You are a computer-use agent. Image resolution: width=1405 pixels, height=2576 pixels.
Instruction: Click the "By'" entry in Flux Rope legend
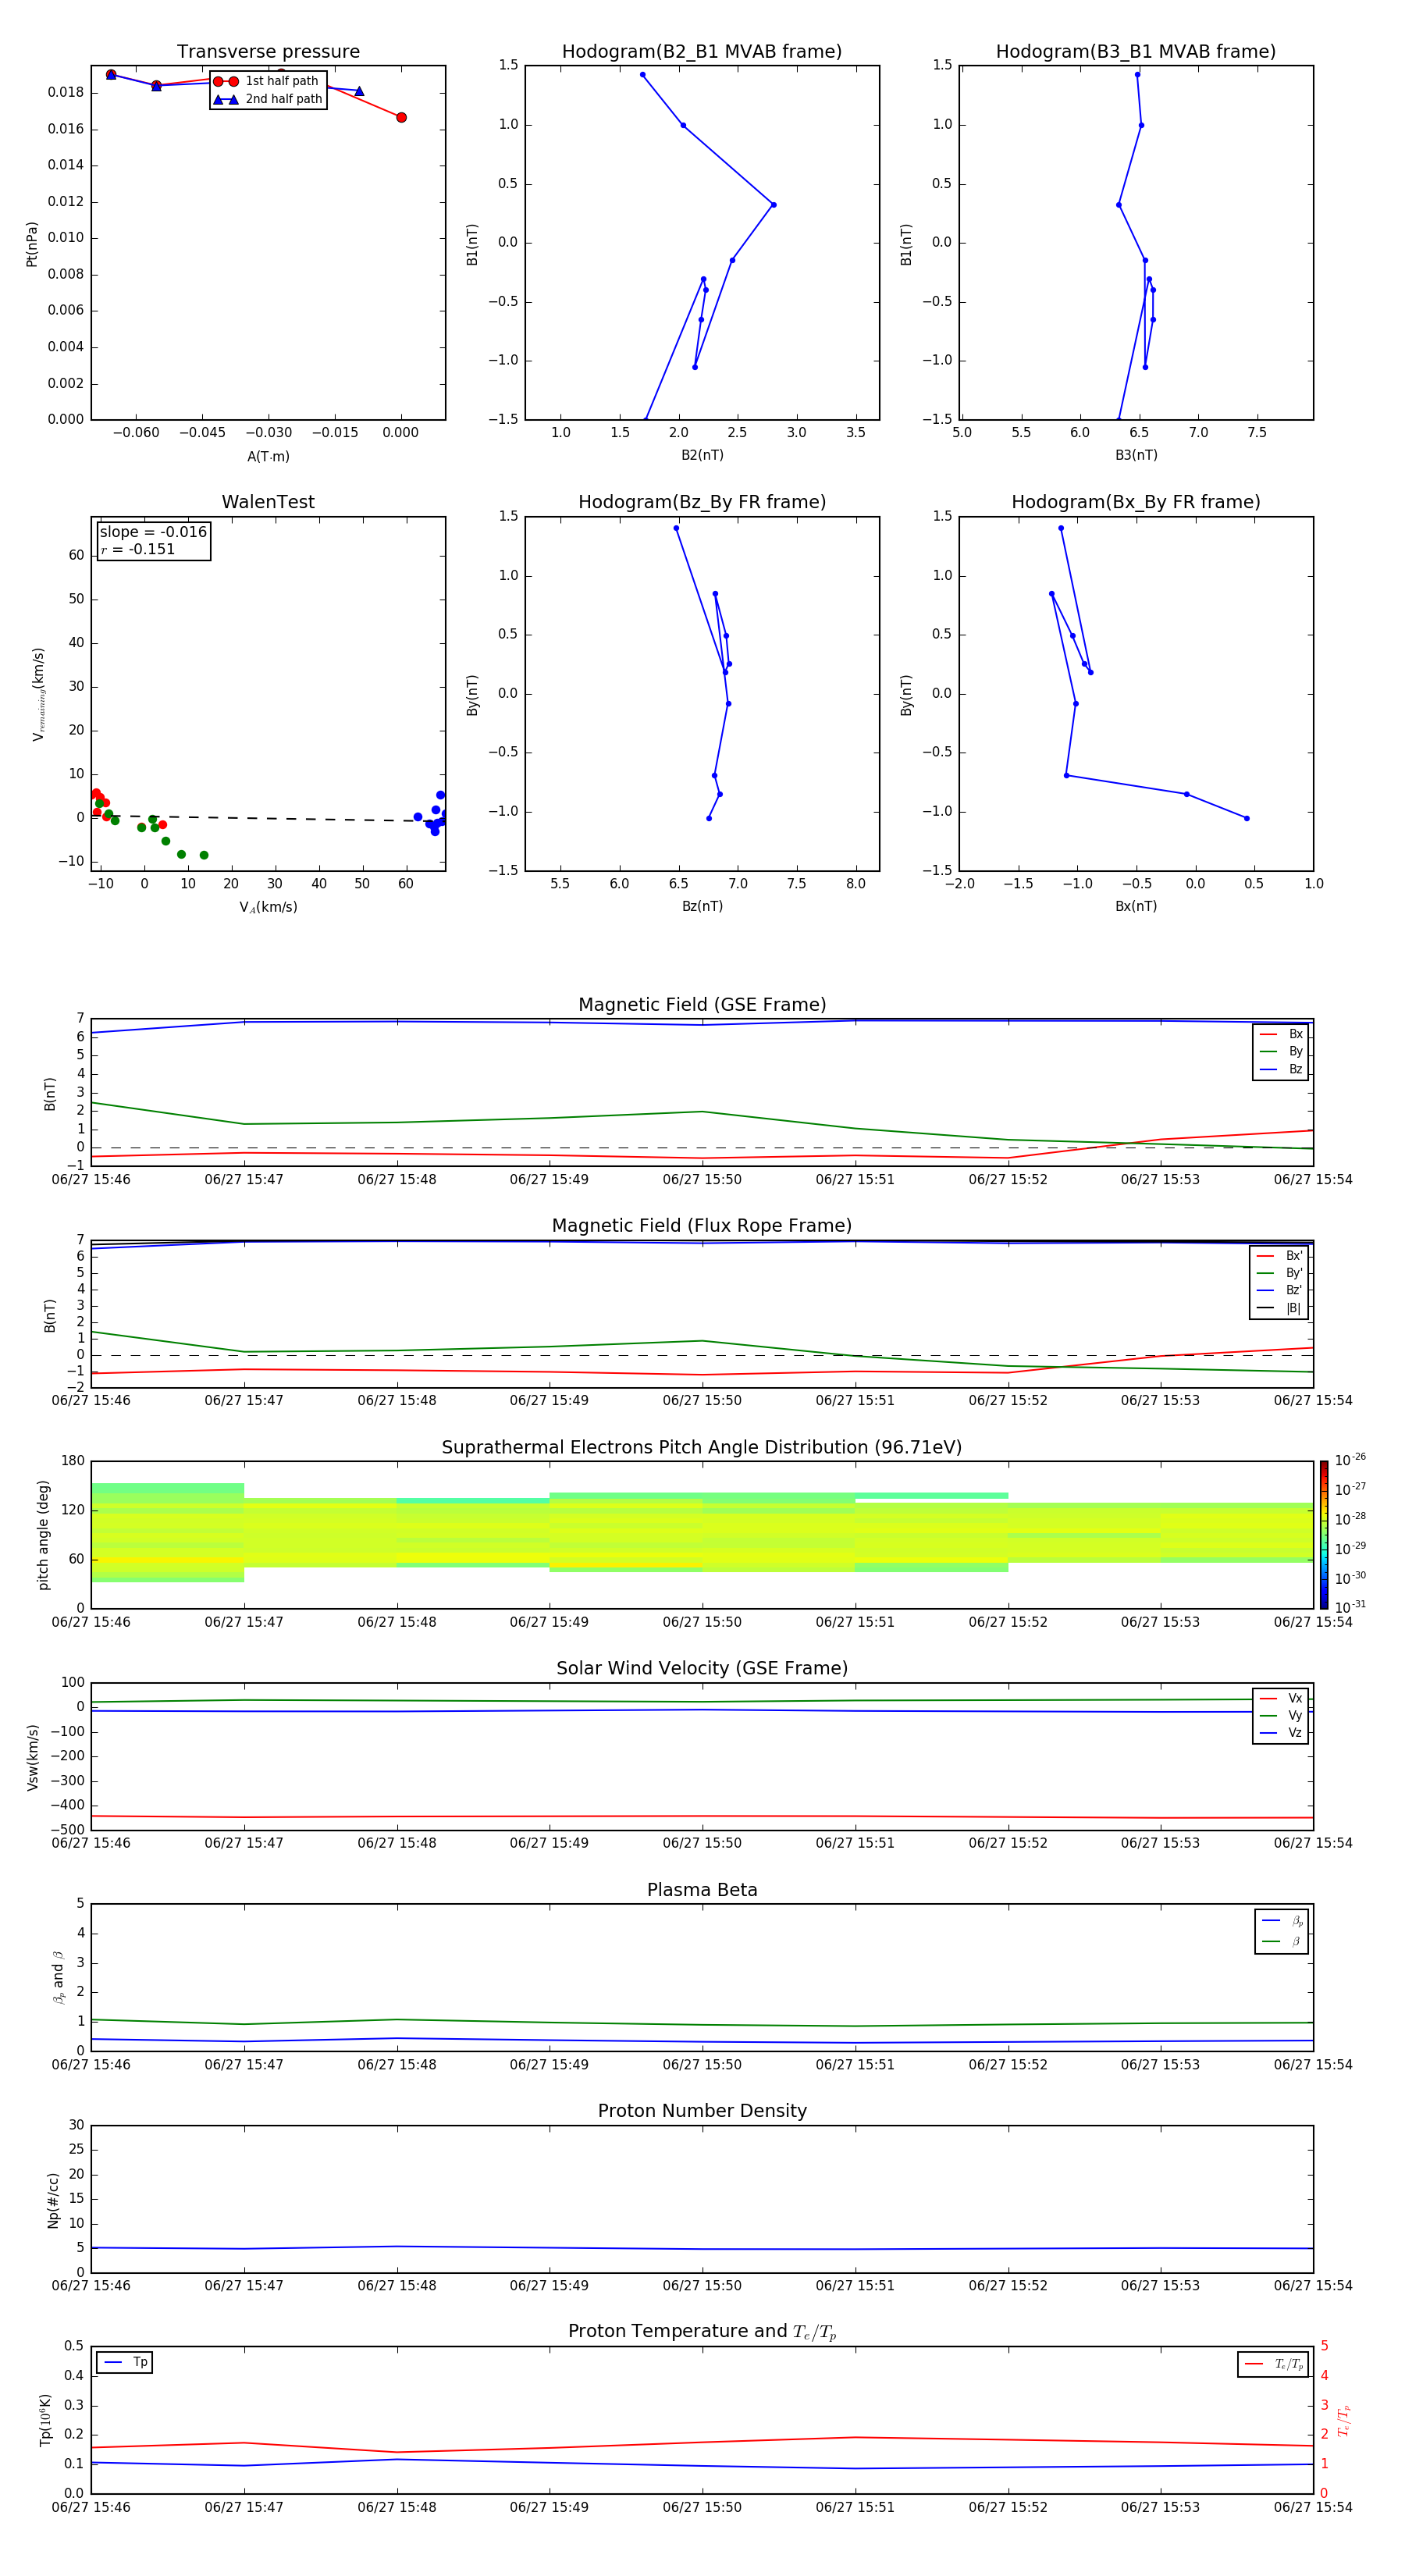click(x=1279, y=1273)
